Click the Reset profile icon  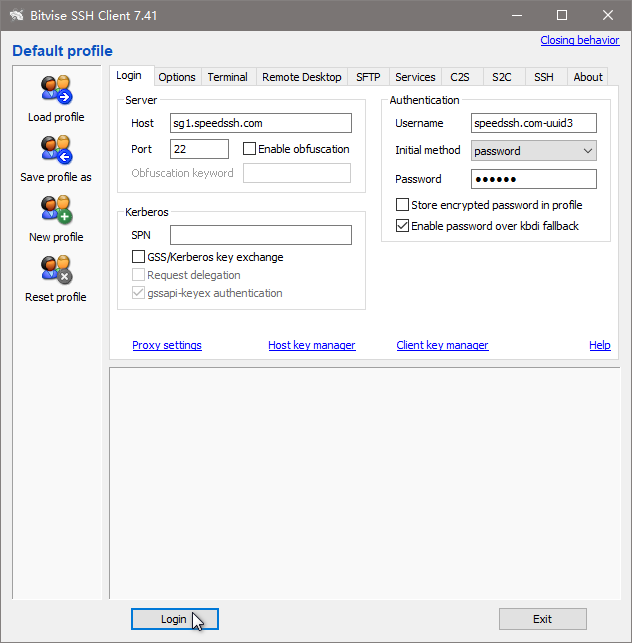[x=56, y=269]
